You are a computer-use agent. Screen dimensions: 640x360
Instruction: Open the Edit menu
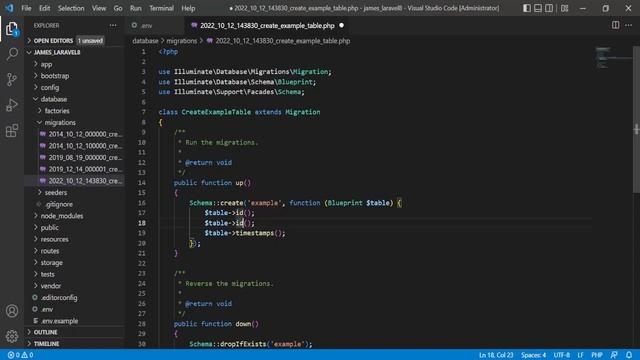tap(44, 8)
